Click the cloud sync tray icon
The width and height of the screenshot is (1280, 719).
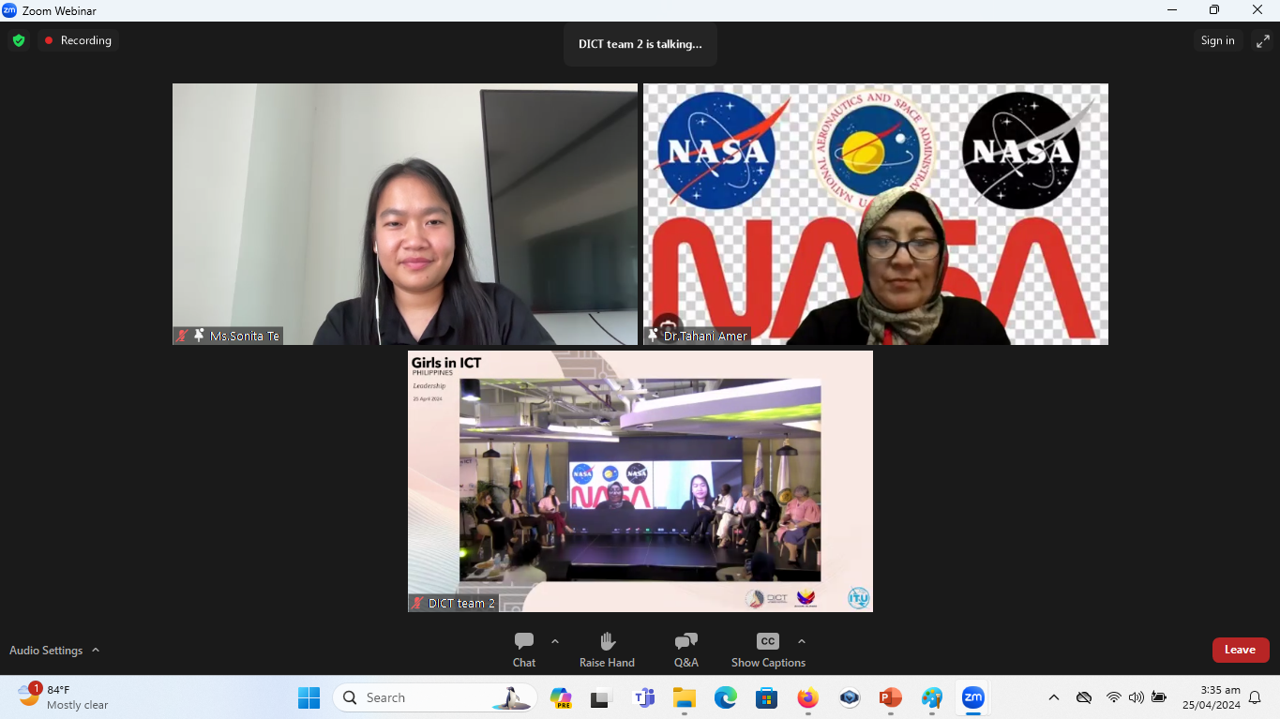[x=1084, y=698]
